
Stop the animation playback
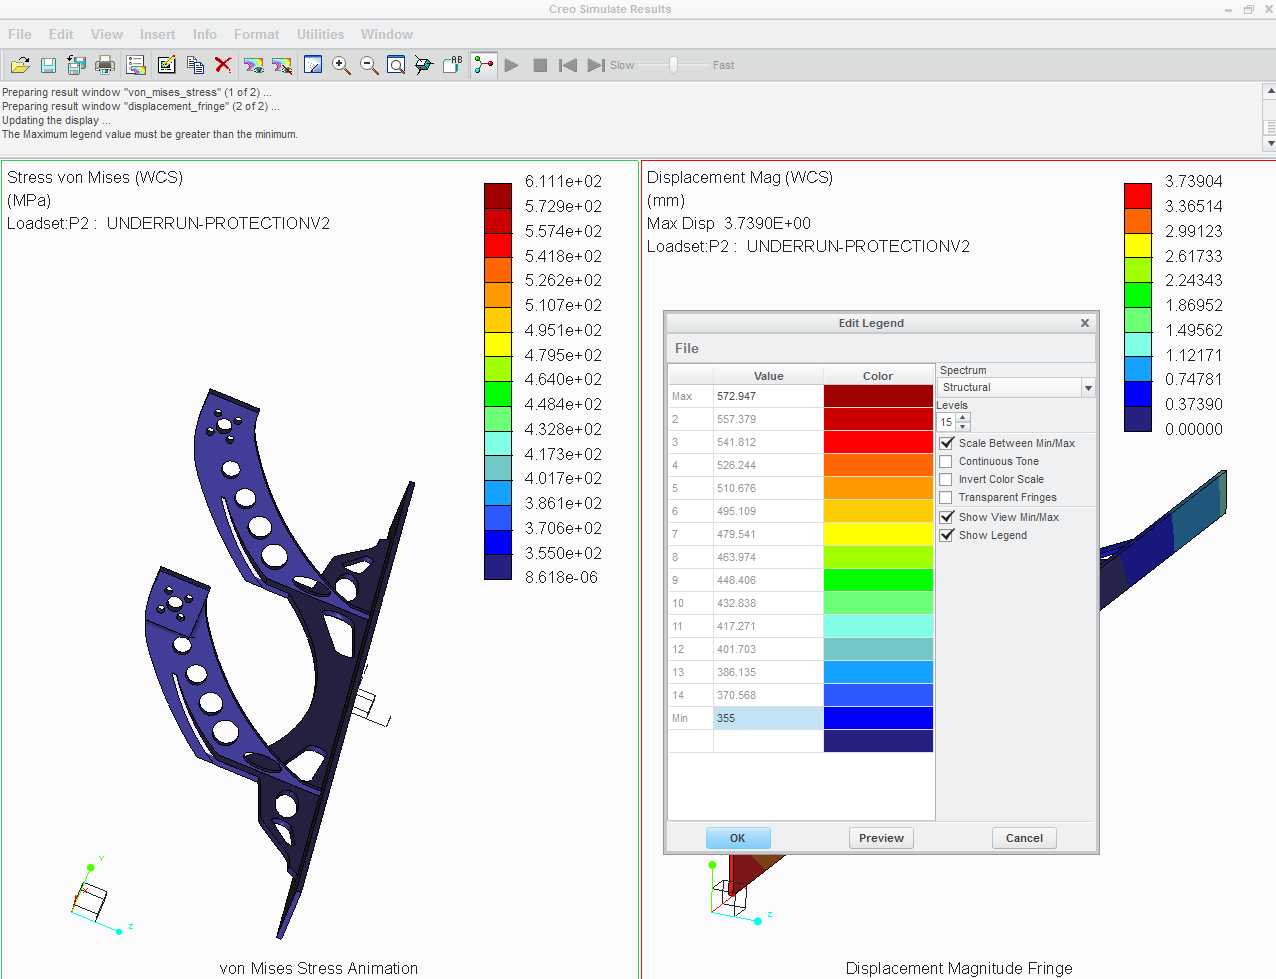point(540,65)
